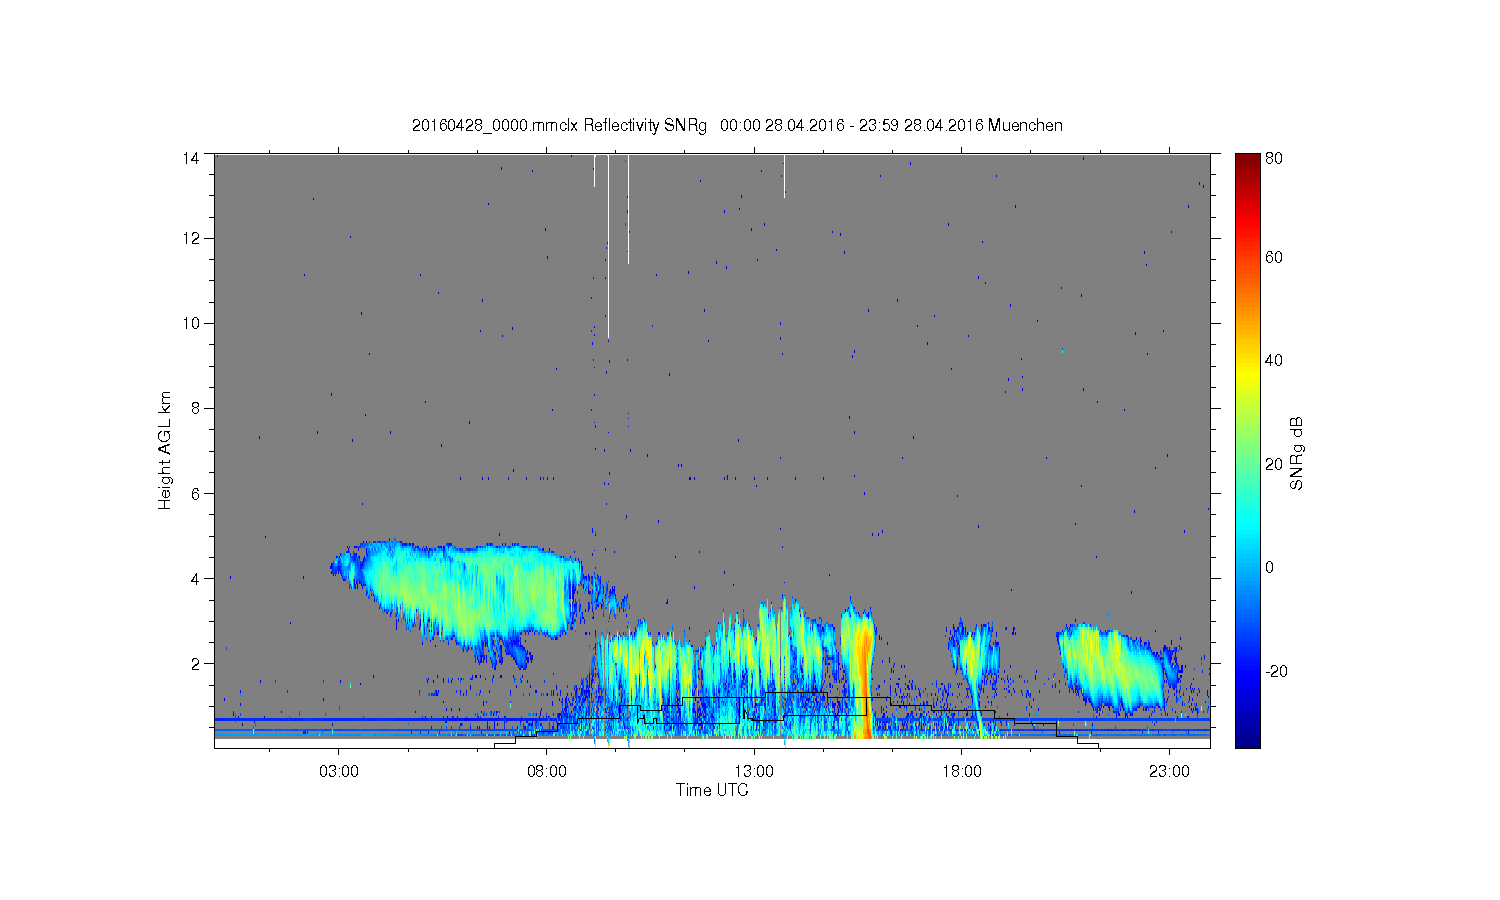
Task: Click the height axis tick label 2
Action: click(x=194, y=663)
